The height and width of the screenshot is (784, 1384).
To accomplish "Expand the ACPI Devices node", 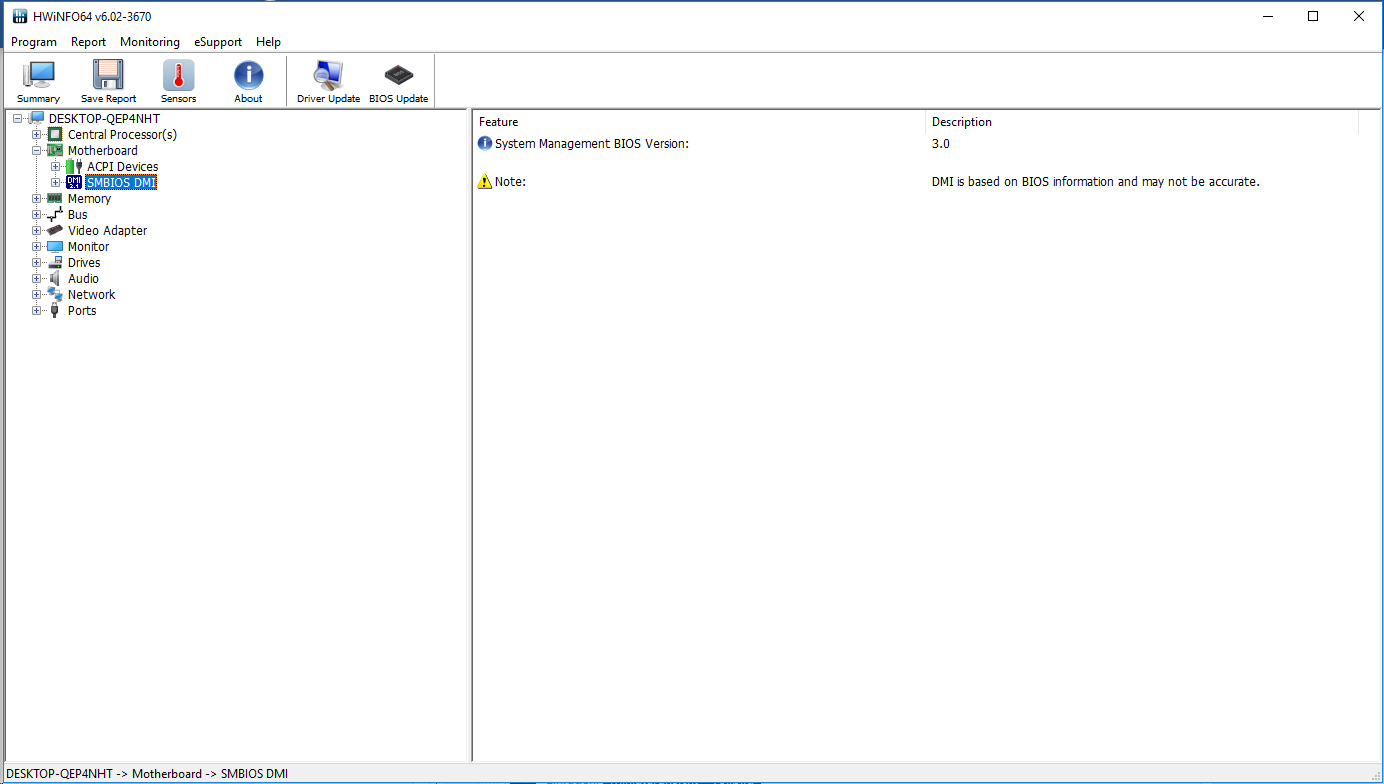I will 56,167.
